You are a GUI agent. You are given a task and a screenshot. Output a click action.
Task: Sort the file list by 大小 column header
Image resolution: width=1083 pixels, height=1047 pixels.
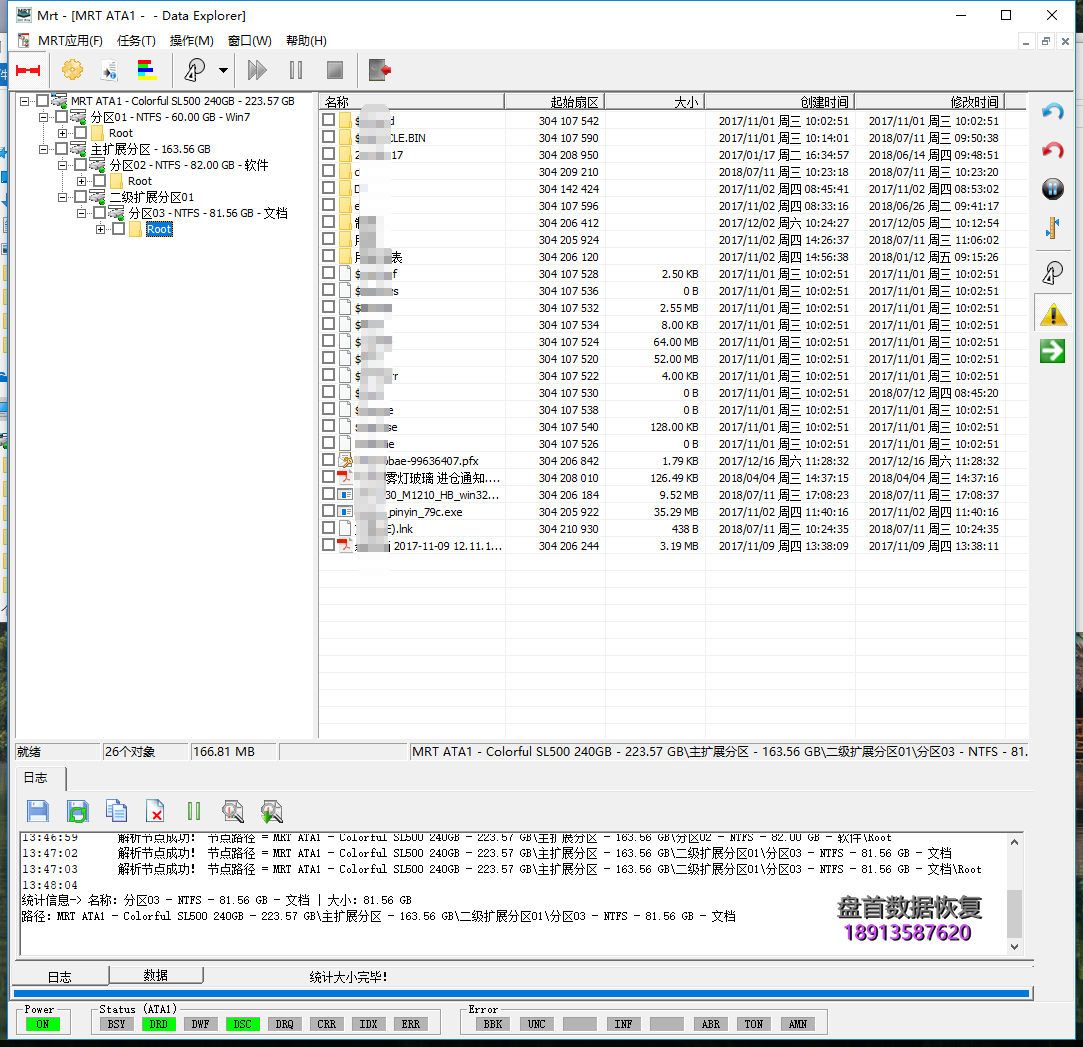[654, 102]
